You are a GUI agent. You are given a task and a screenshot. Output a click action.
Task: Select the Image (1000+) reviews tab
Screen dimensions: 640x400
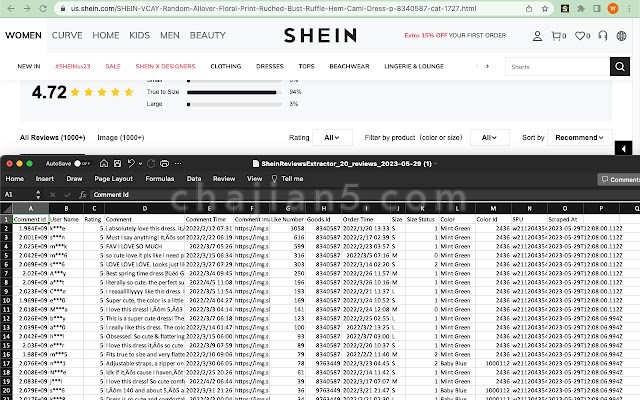click(x=121, y=138)
